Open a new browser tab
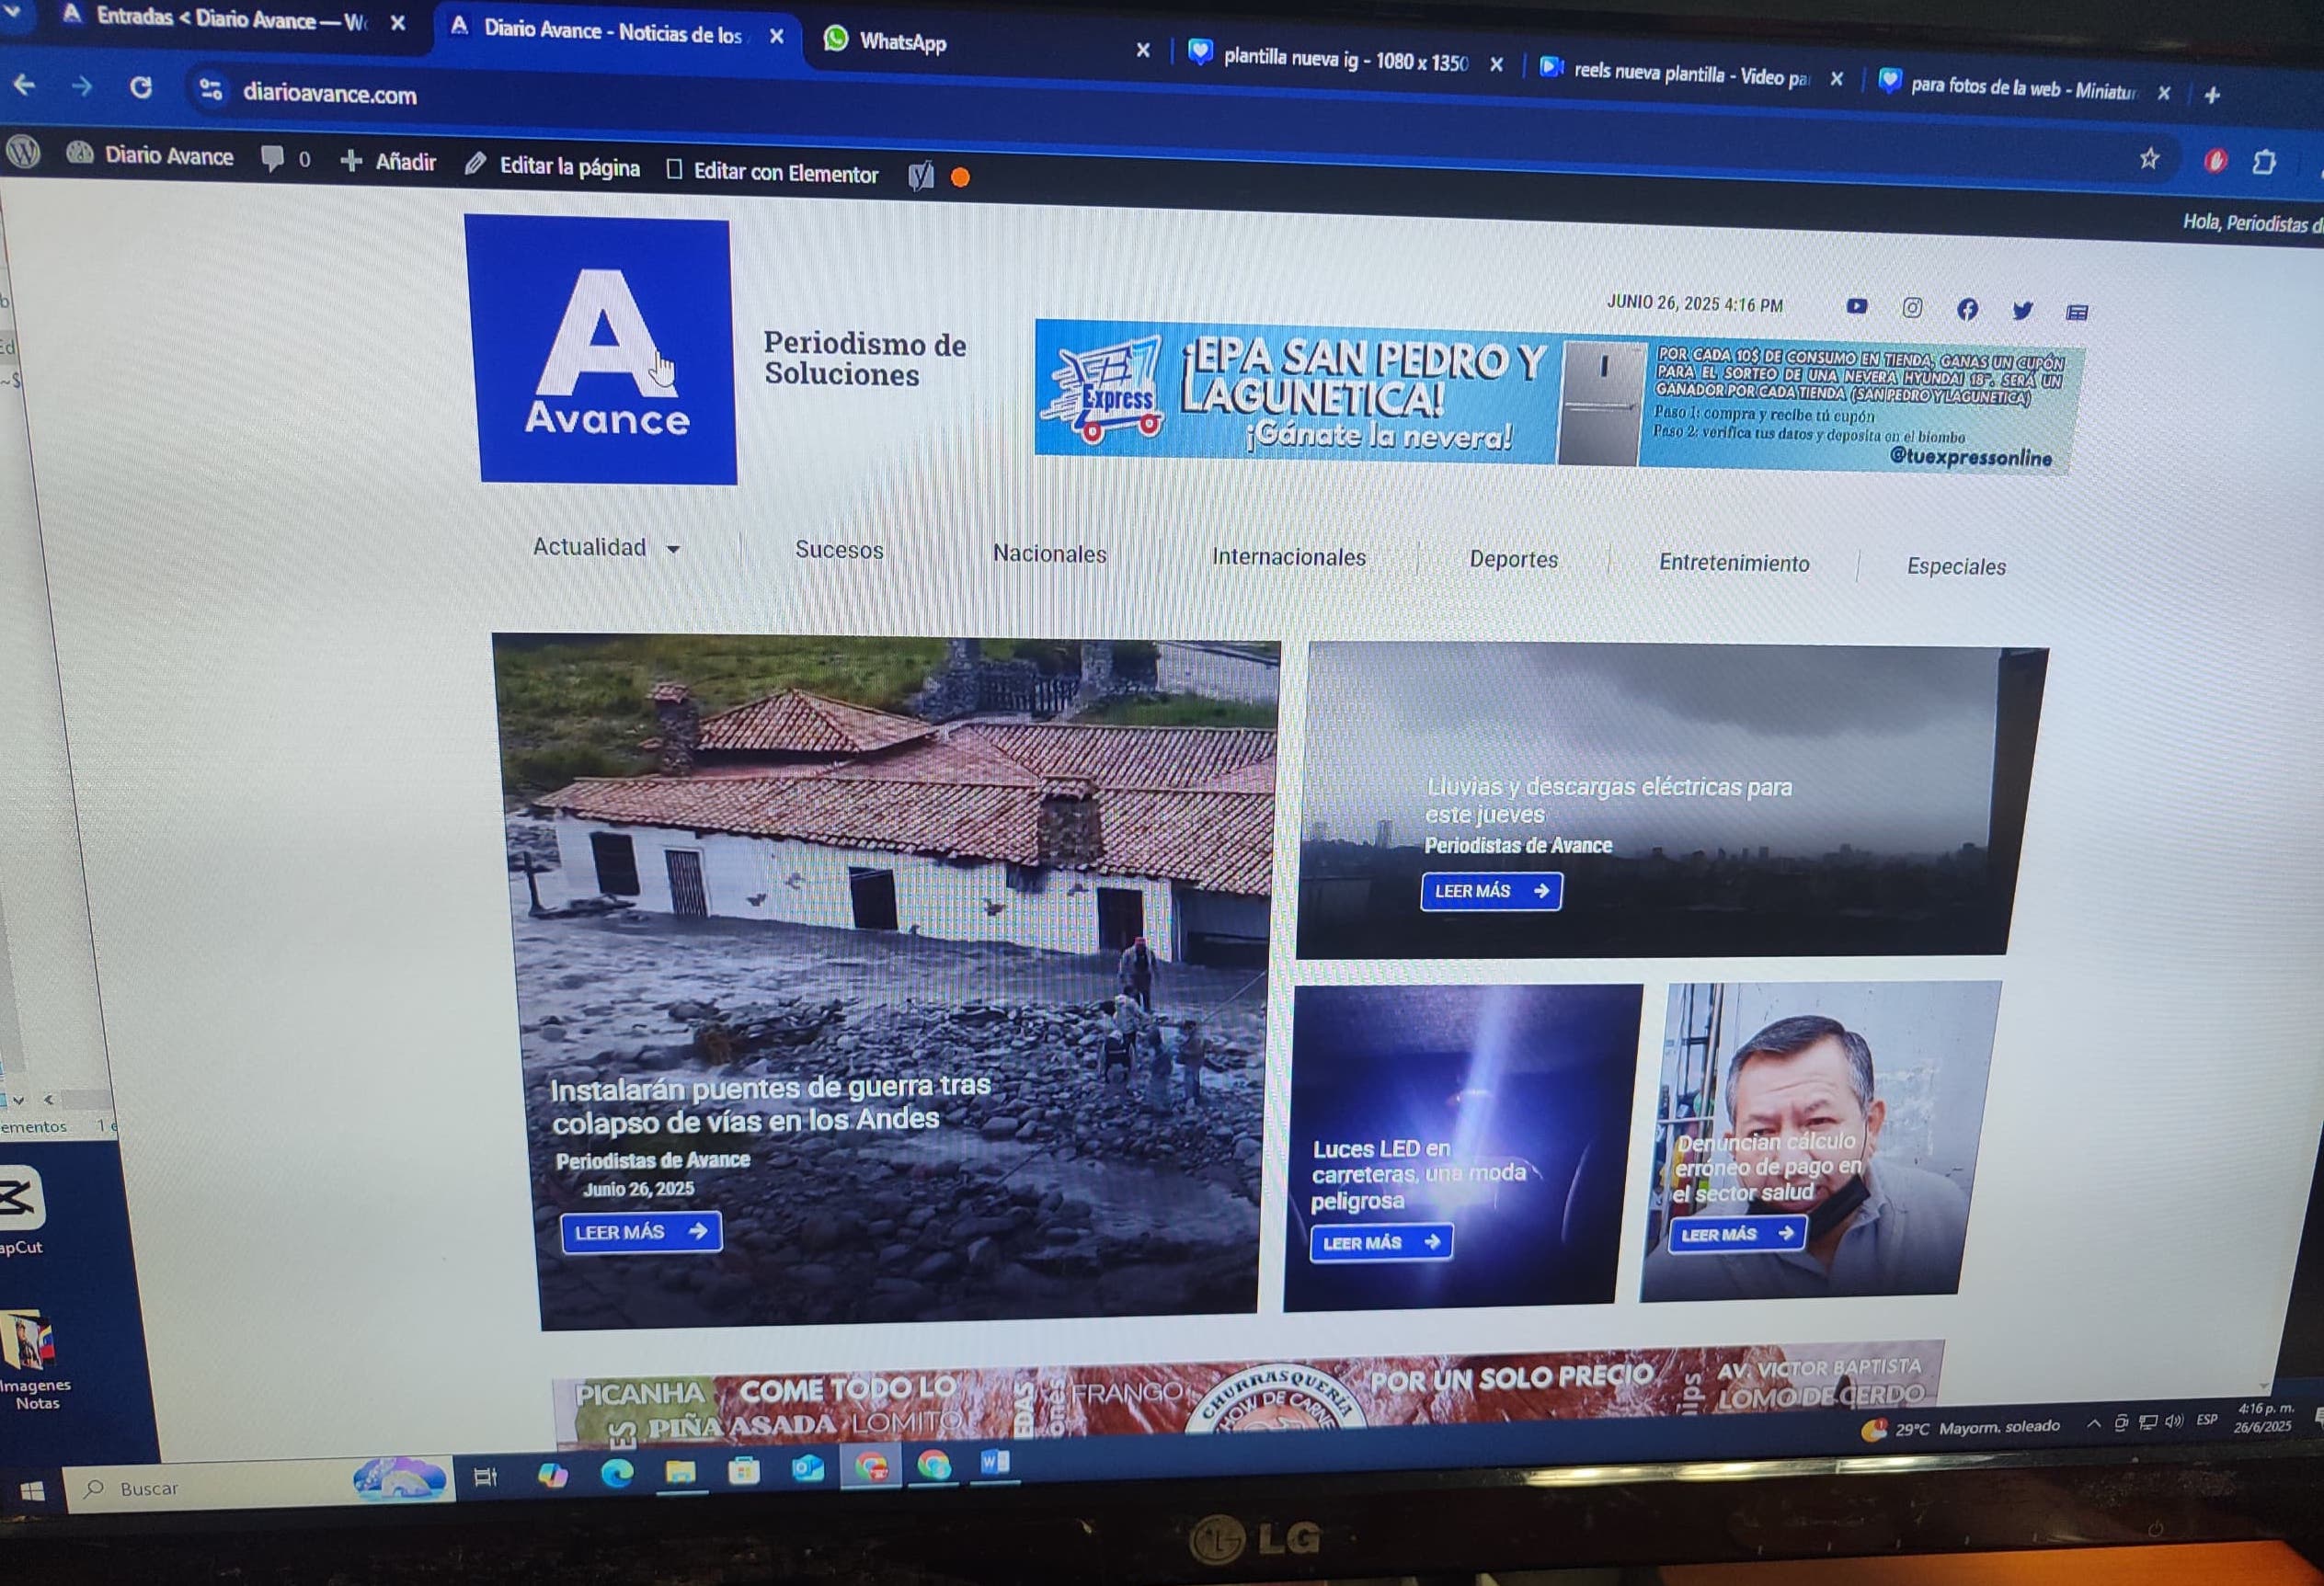2324x1586 pixels. (x=2212, y=95)
